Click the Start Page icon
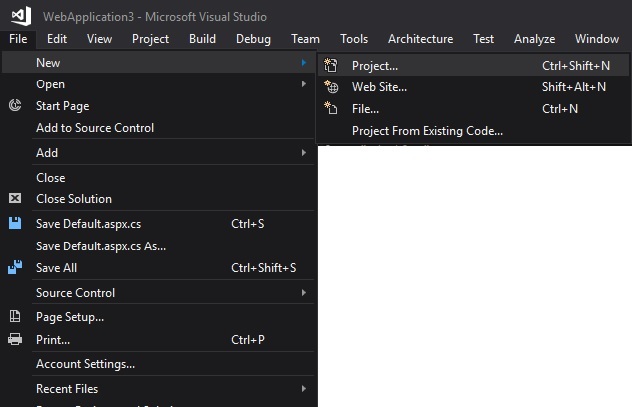This screenshot has width=632, height=407. [x=15, y=106]
